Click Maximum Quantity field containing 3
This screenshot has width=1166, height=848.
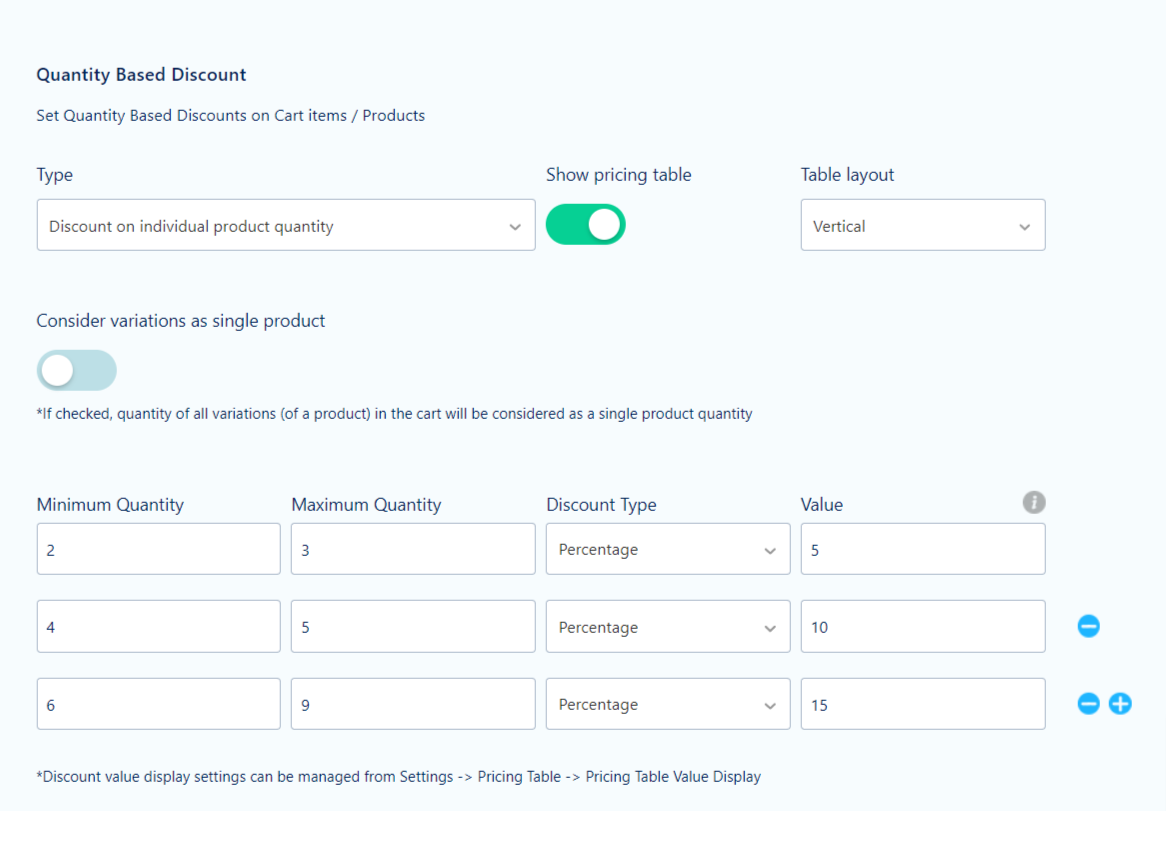tap(413, 550)
